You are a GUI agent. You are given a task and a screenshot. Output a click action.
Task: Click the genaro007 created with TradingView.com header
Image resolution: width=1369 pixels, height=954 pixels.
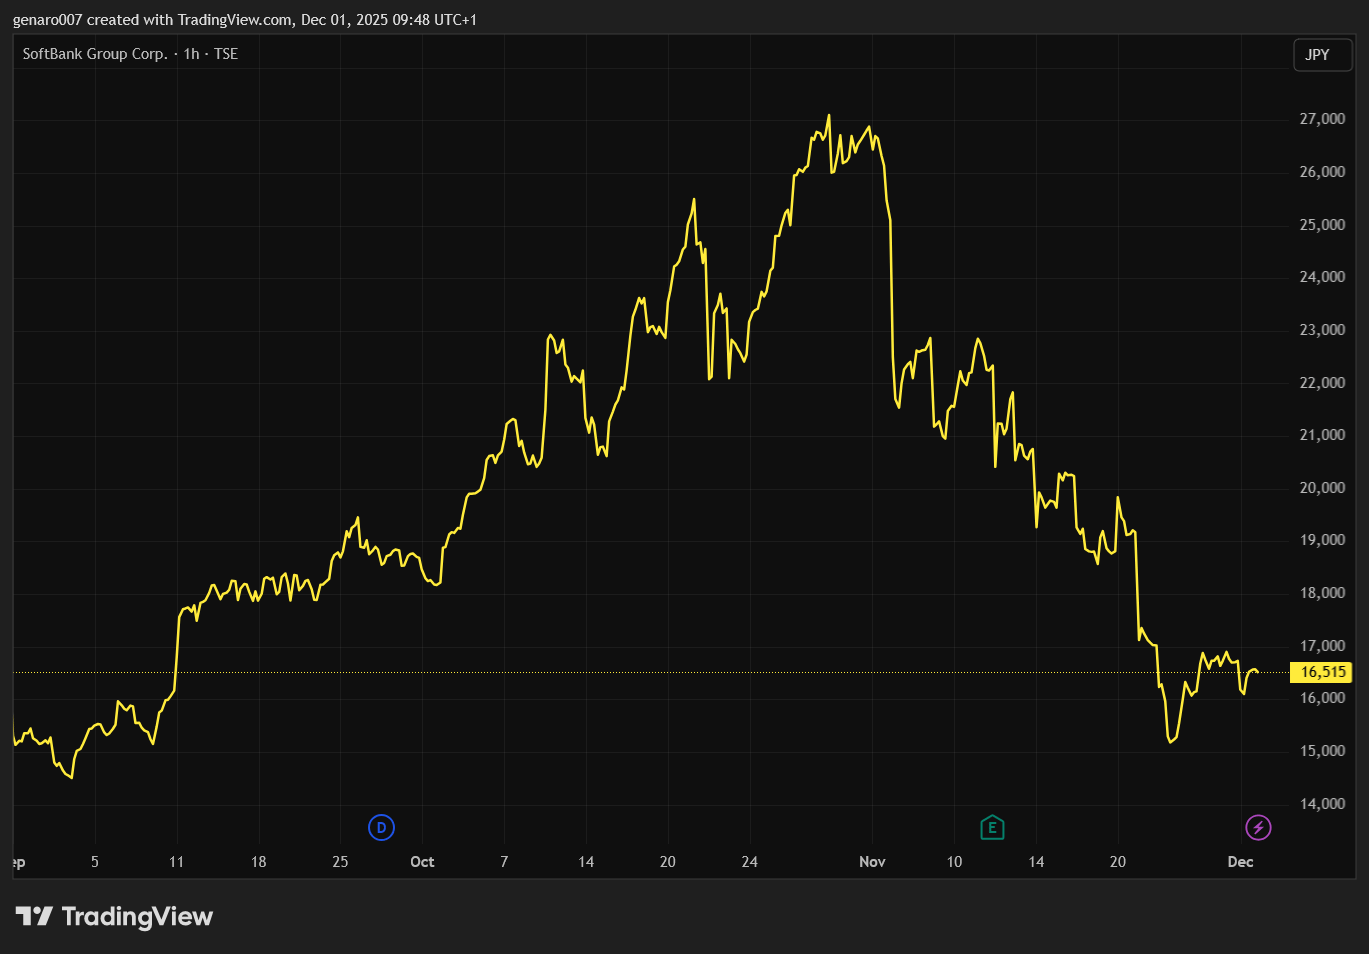pos(244,20)
